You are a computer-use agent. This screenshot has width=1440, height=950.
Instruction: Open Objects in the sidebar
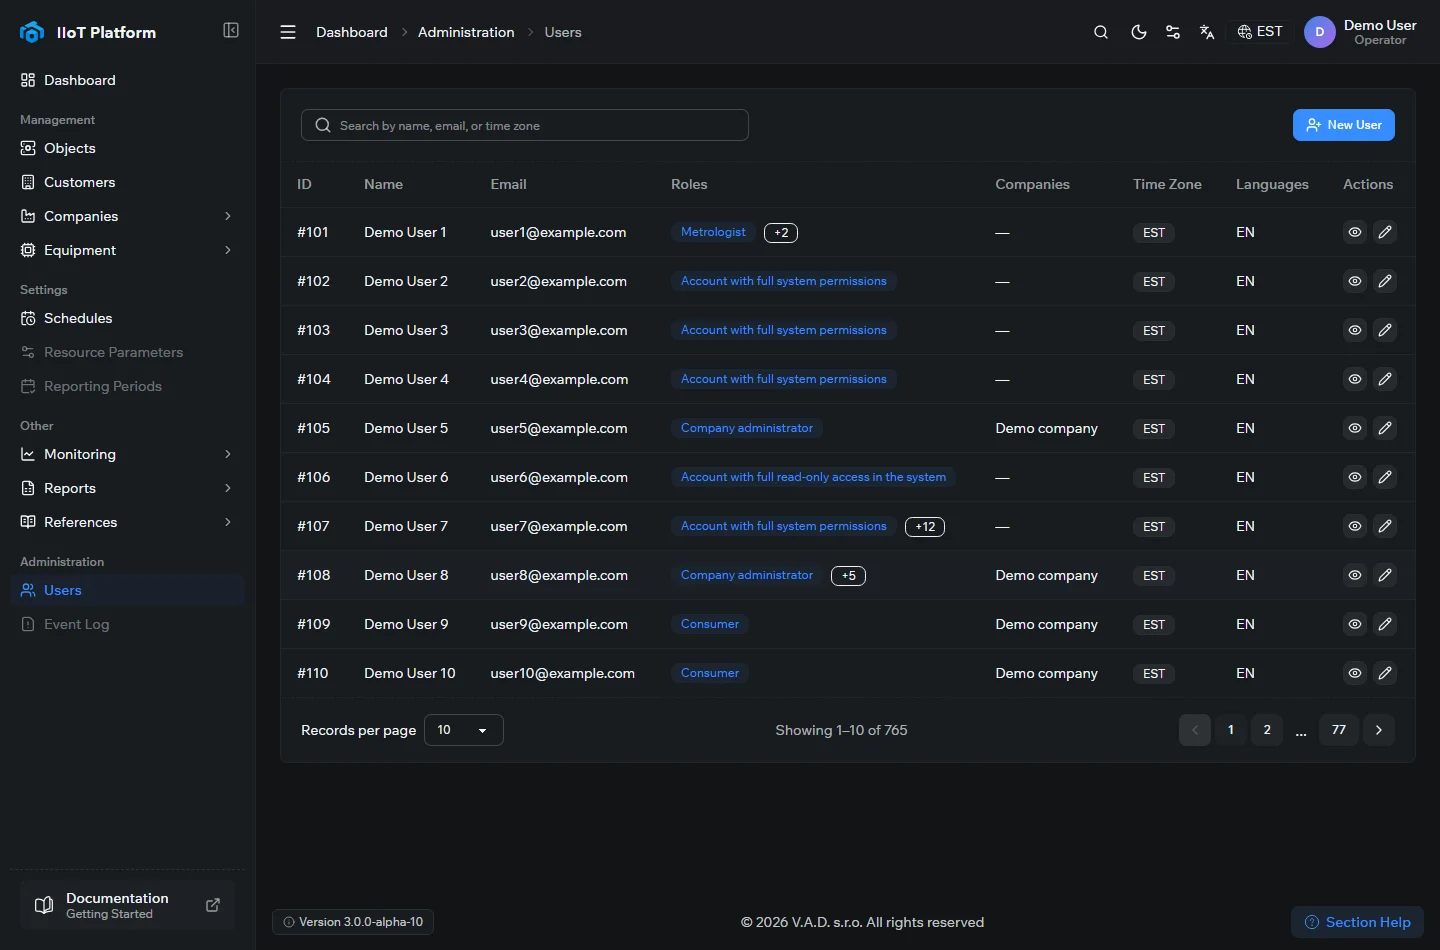(x=127, y=148)
